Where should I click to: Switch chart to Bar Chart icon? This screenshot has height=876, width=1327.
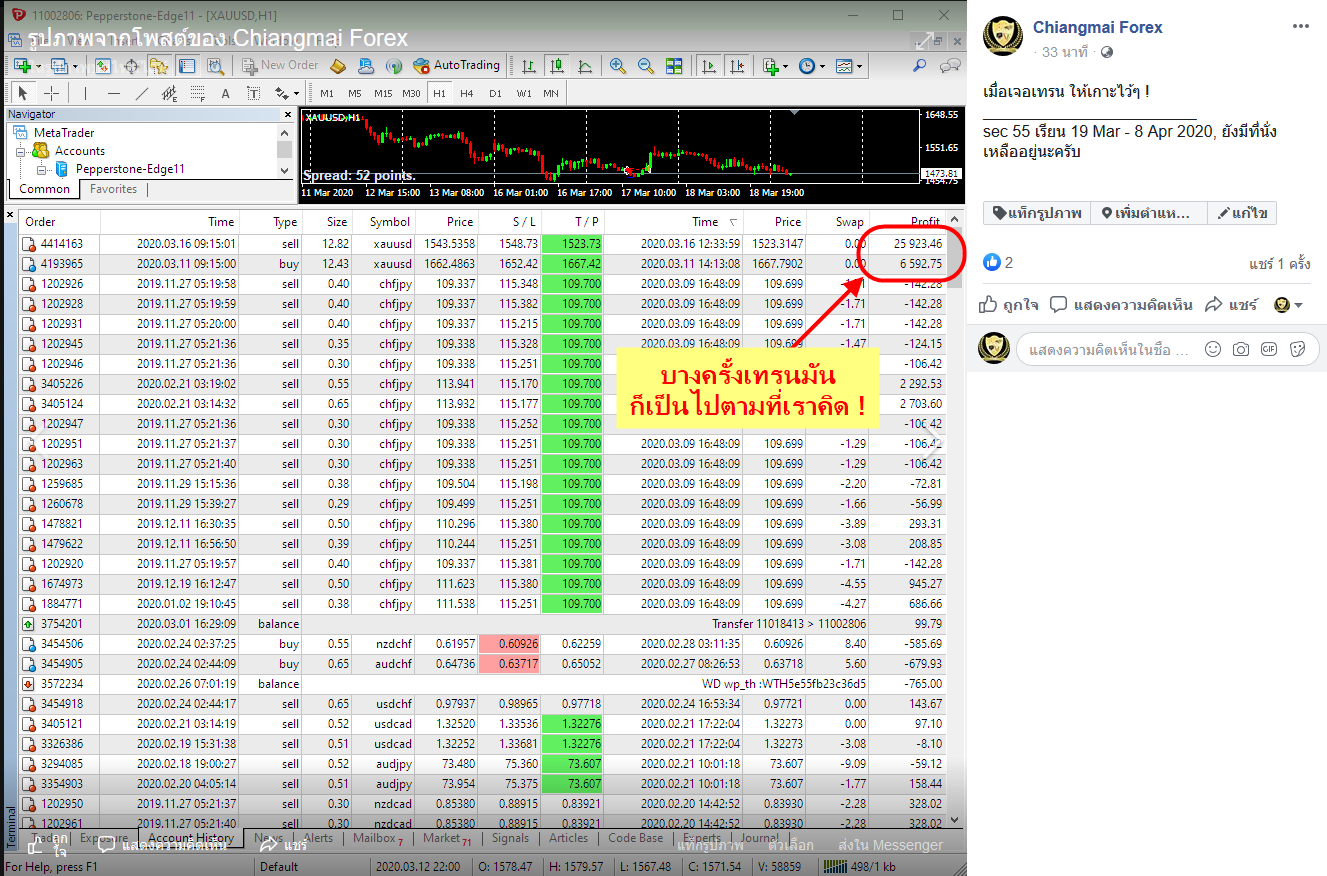(528, 66)
